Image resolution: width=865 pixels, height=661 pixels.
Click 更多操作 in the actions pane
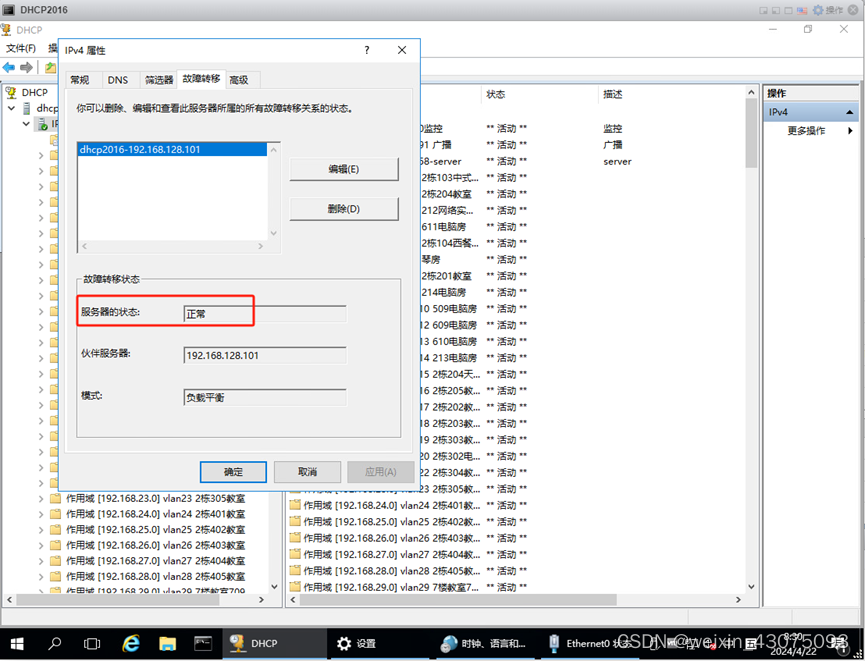coord(806,131)
